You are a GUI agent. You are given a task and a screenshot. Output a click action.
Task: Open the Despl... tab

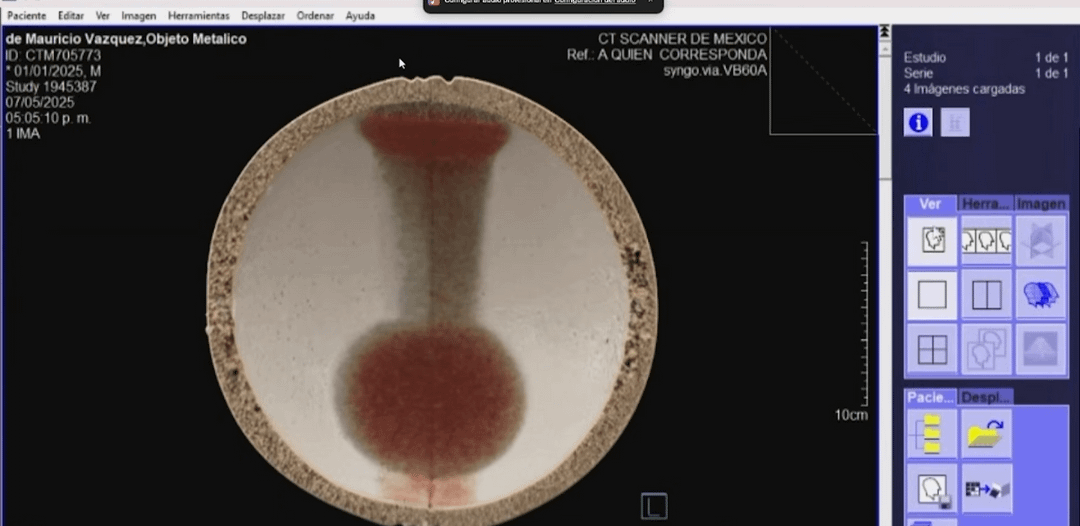coord(985,397)
